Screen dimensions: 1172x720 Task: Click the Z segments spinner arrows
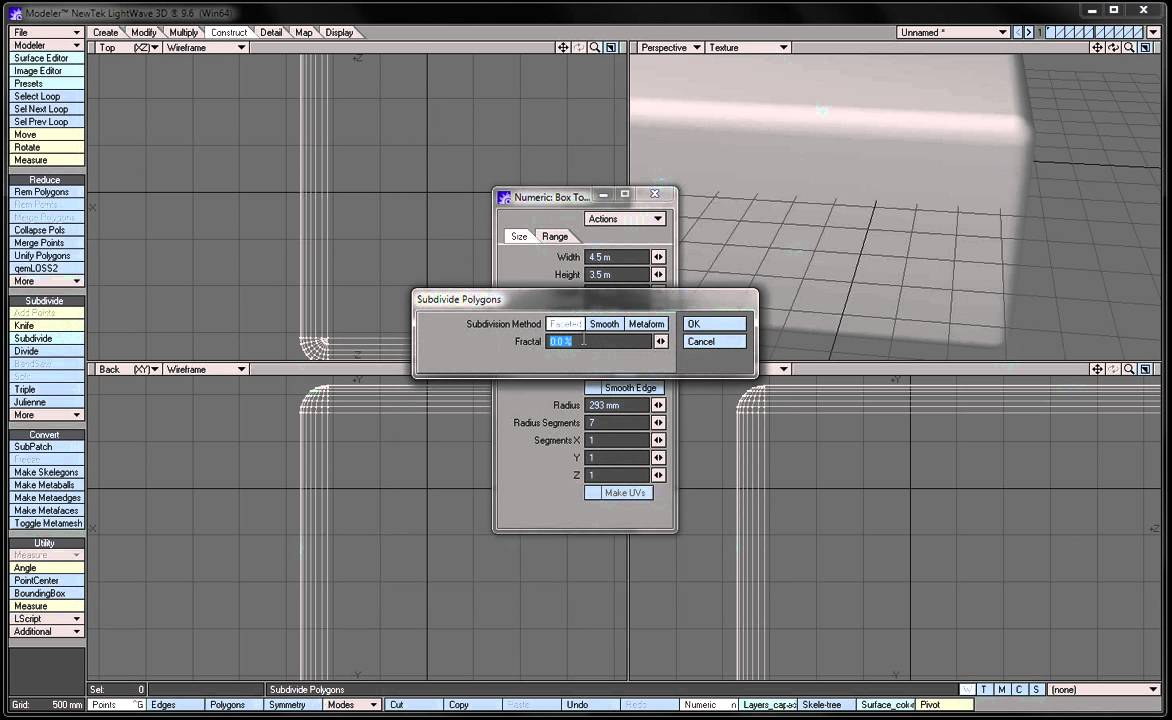659,476
